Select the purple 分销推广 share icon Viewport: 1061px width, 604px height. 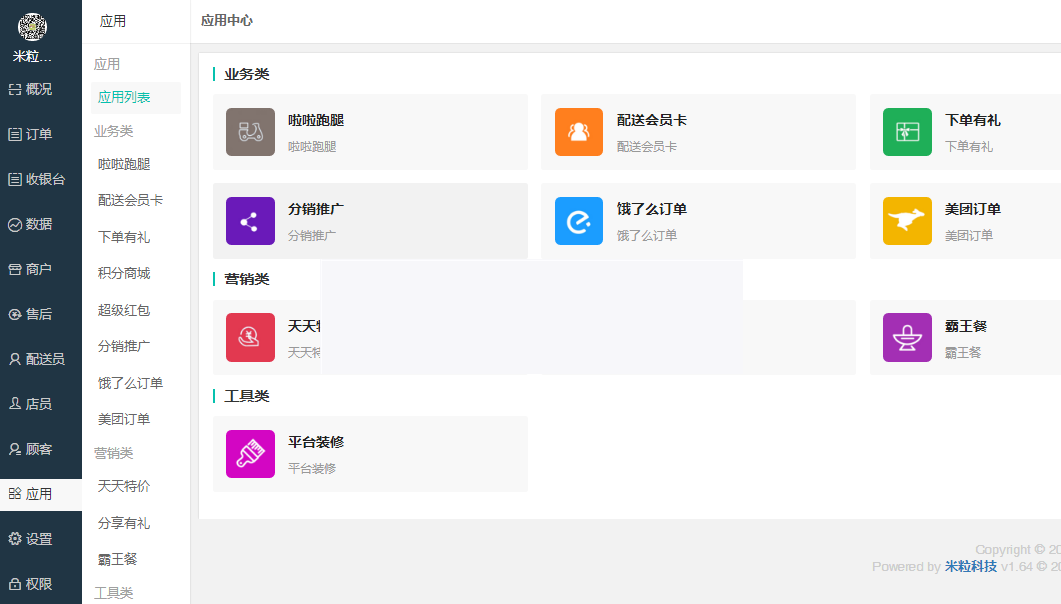[x=249, y=220]
